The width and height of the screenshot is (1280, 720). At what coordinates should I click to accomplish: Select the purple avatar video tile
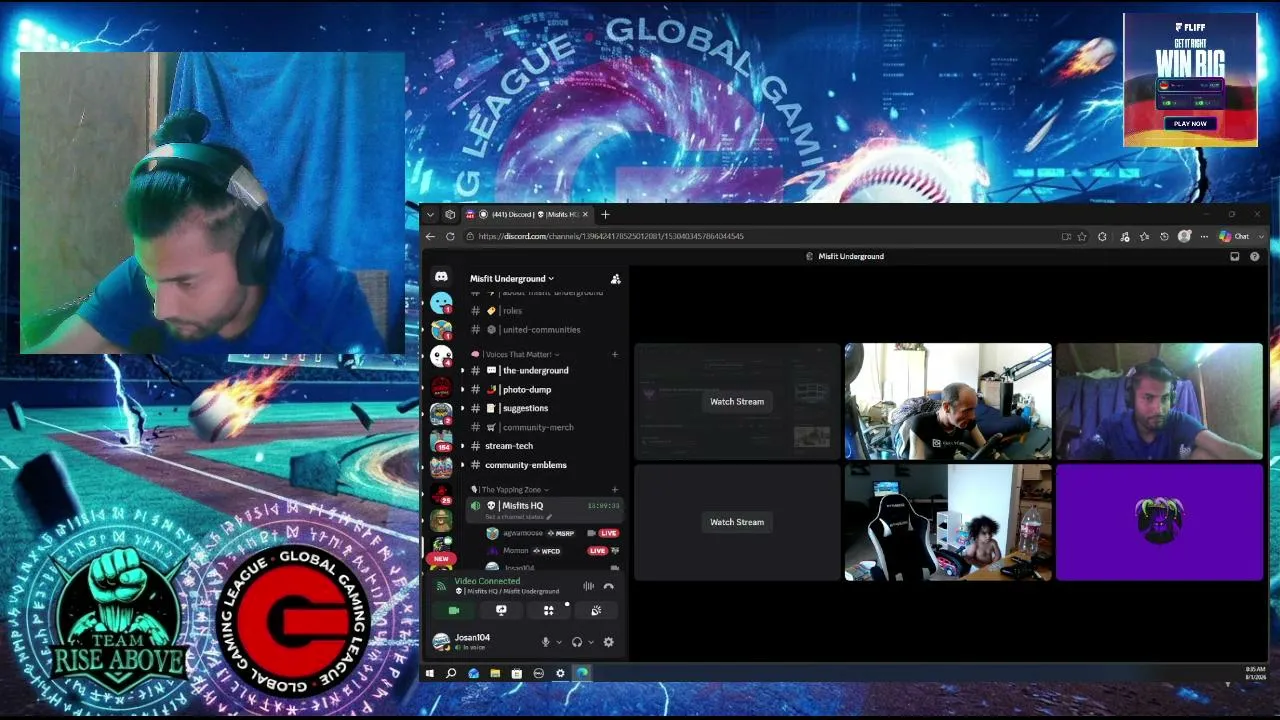click(x=1159, y=522)
